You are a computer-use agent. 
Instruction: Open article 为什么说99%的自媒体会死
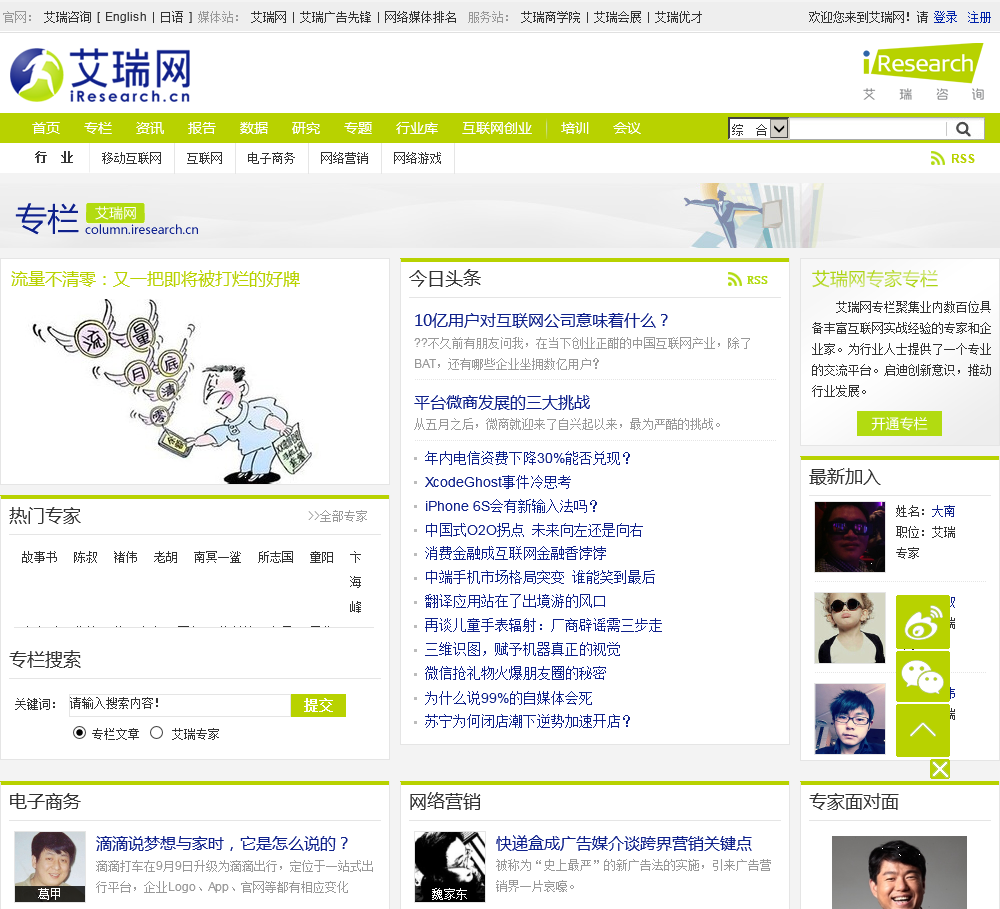pos(508,698)
